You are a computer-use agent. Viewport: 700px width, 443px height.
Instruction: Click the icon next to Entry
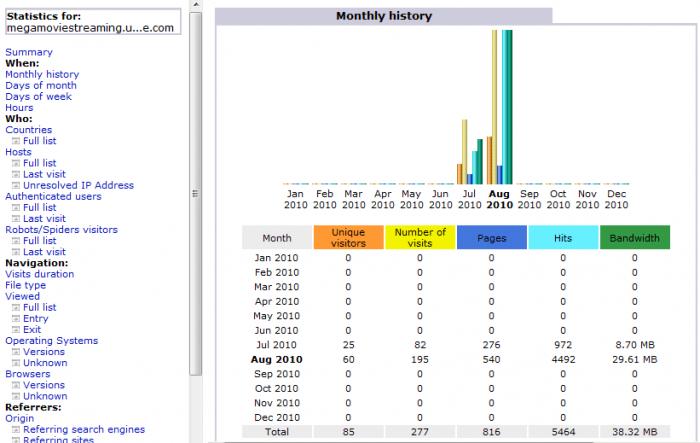pyautogui.click(x=16, y=318)
